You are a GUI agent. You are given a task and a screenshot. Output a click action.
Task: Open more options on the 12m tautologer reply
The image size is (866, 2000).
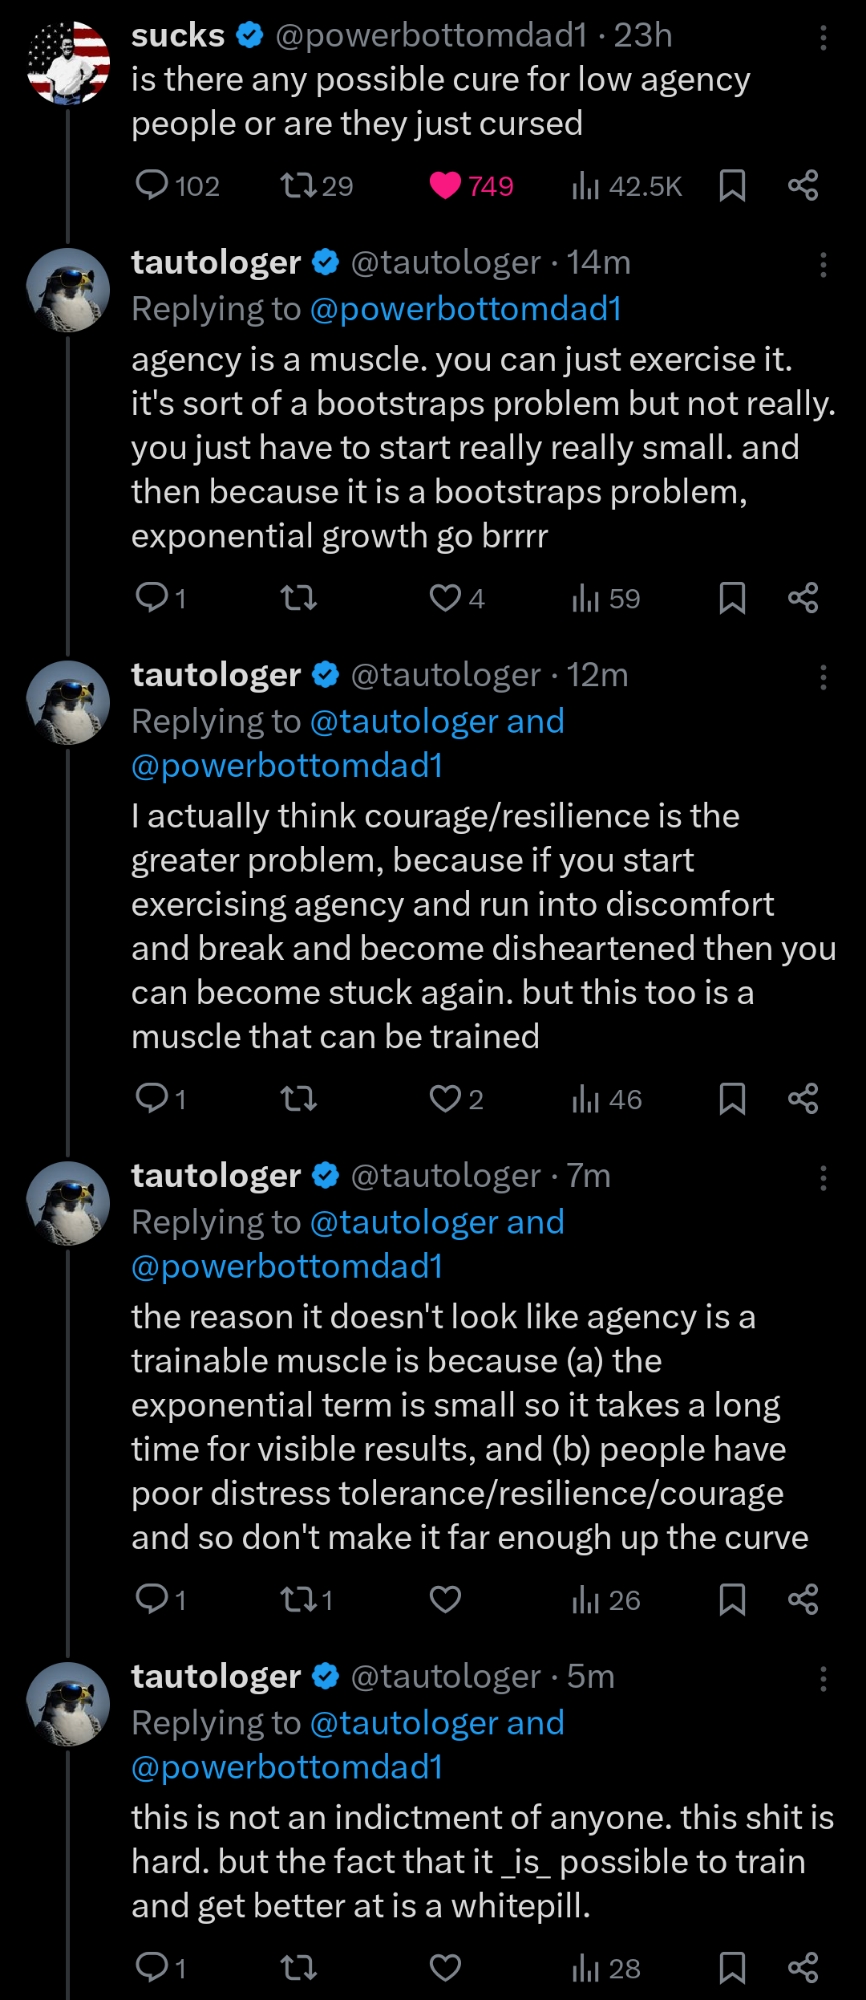point(823,677)
